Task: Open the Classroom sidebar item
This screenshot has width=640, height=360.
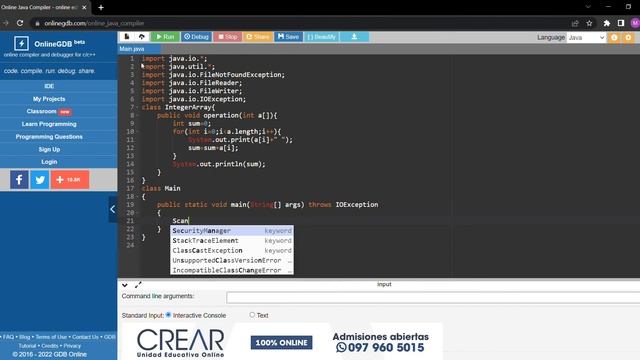Action: [49, 111]
